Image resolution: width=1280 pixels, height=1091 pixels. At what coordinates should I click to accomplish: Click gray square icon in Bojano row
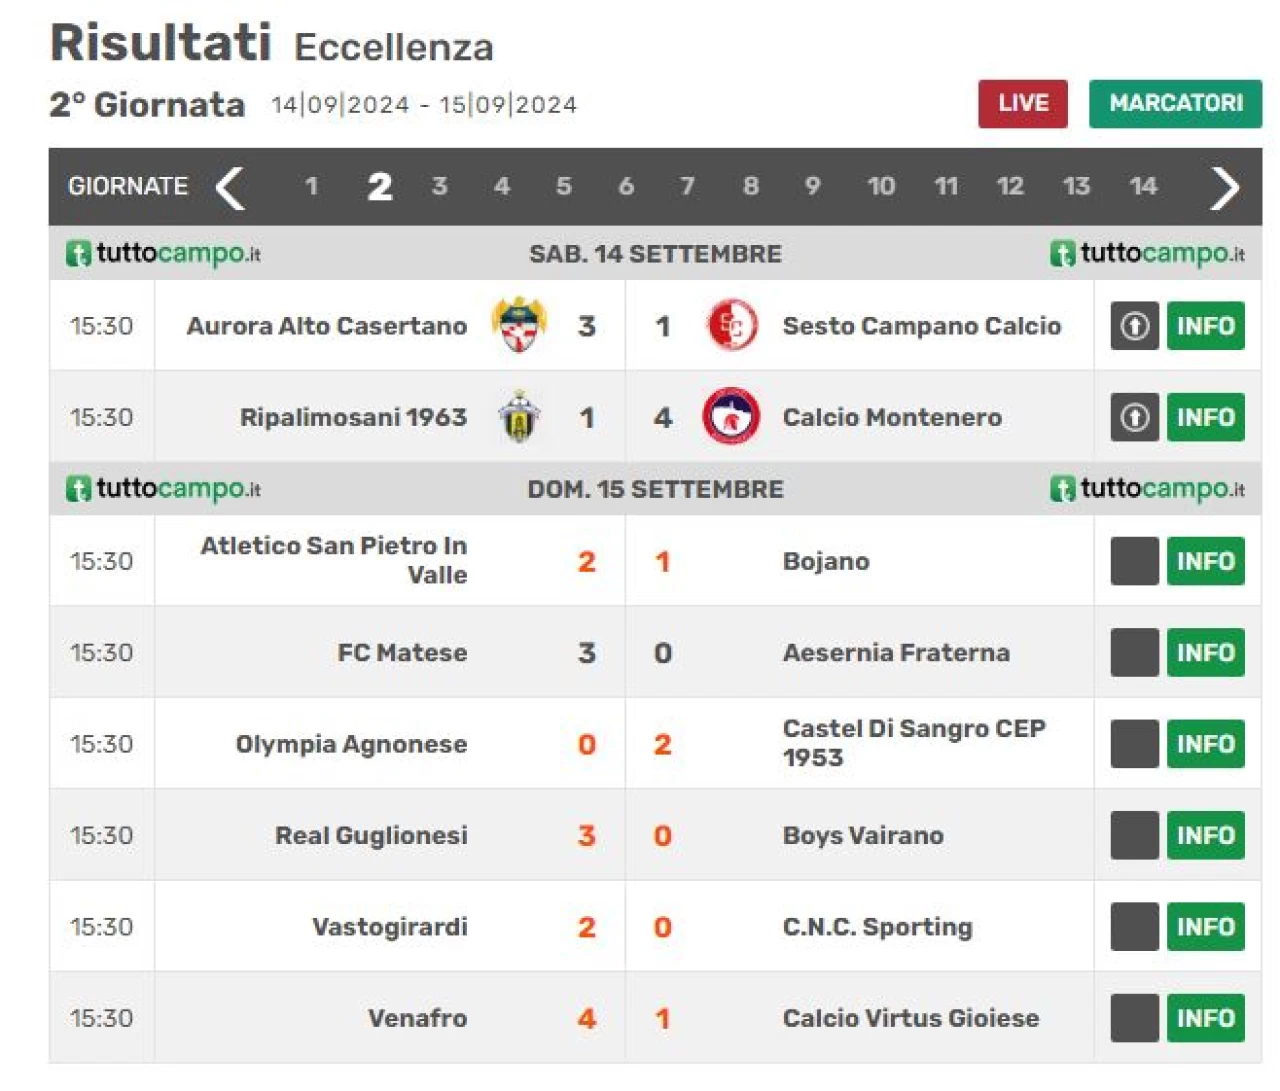pyautogui.click(x=1134, y=561)
